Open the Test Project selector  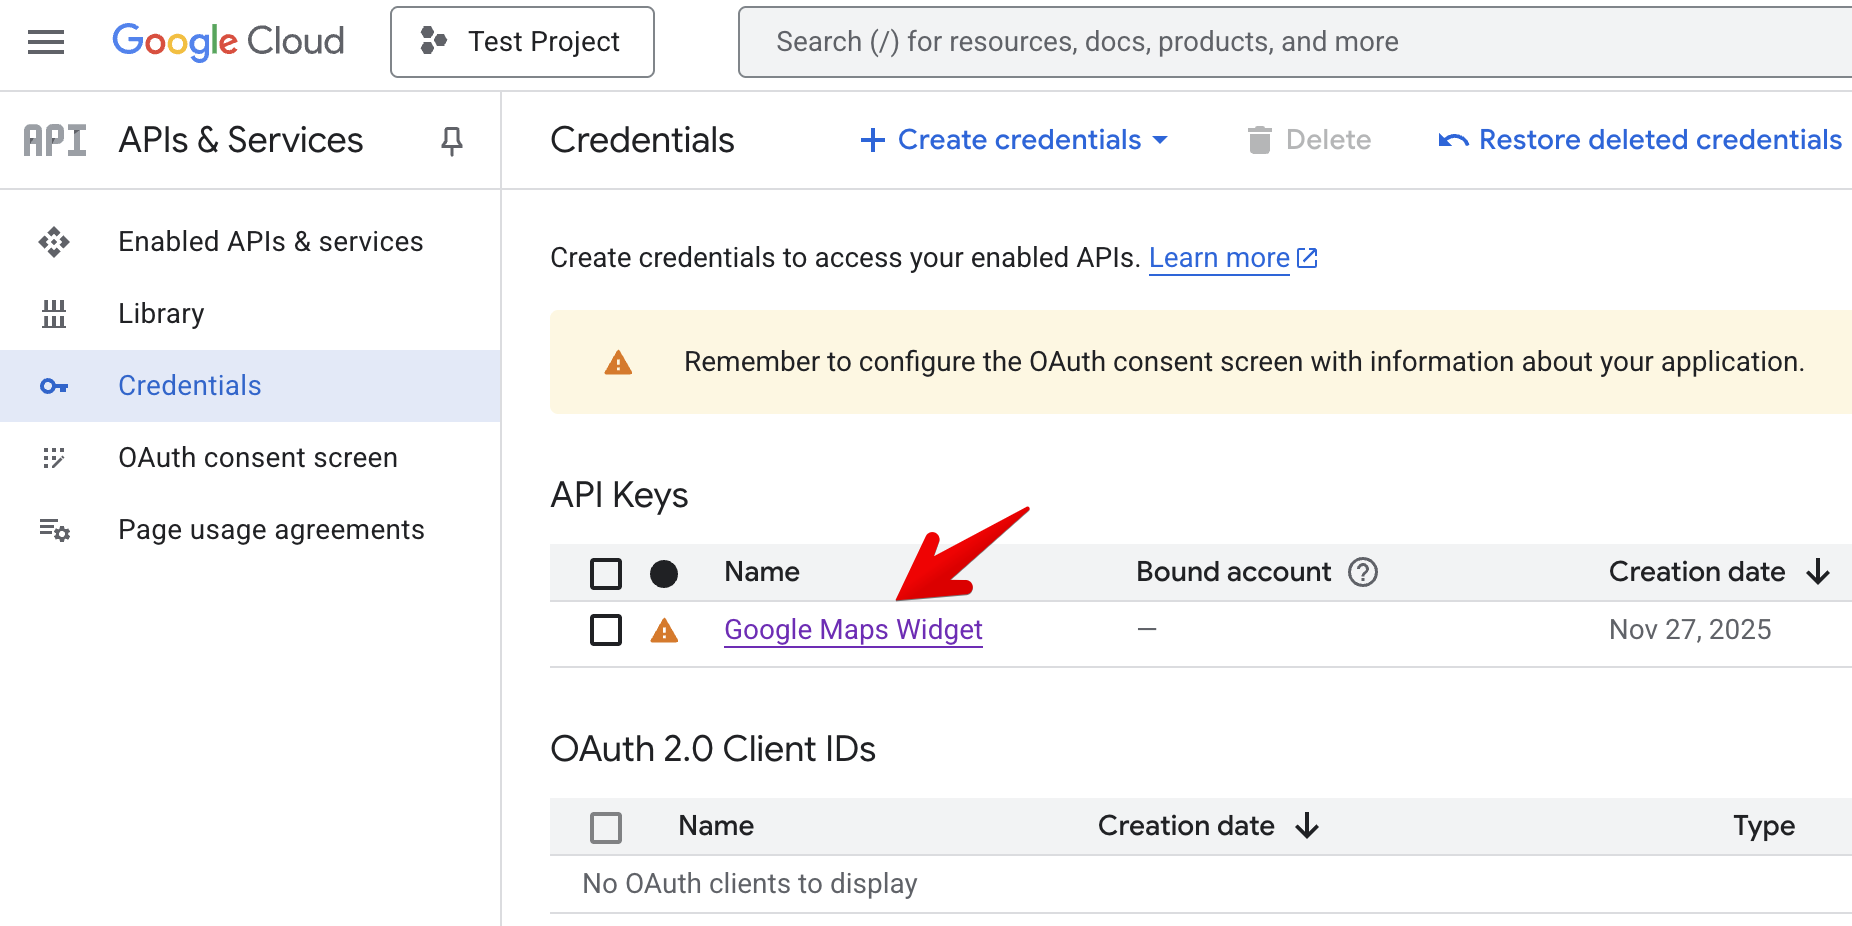tap(522, 42)
